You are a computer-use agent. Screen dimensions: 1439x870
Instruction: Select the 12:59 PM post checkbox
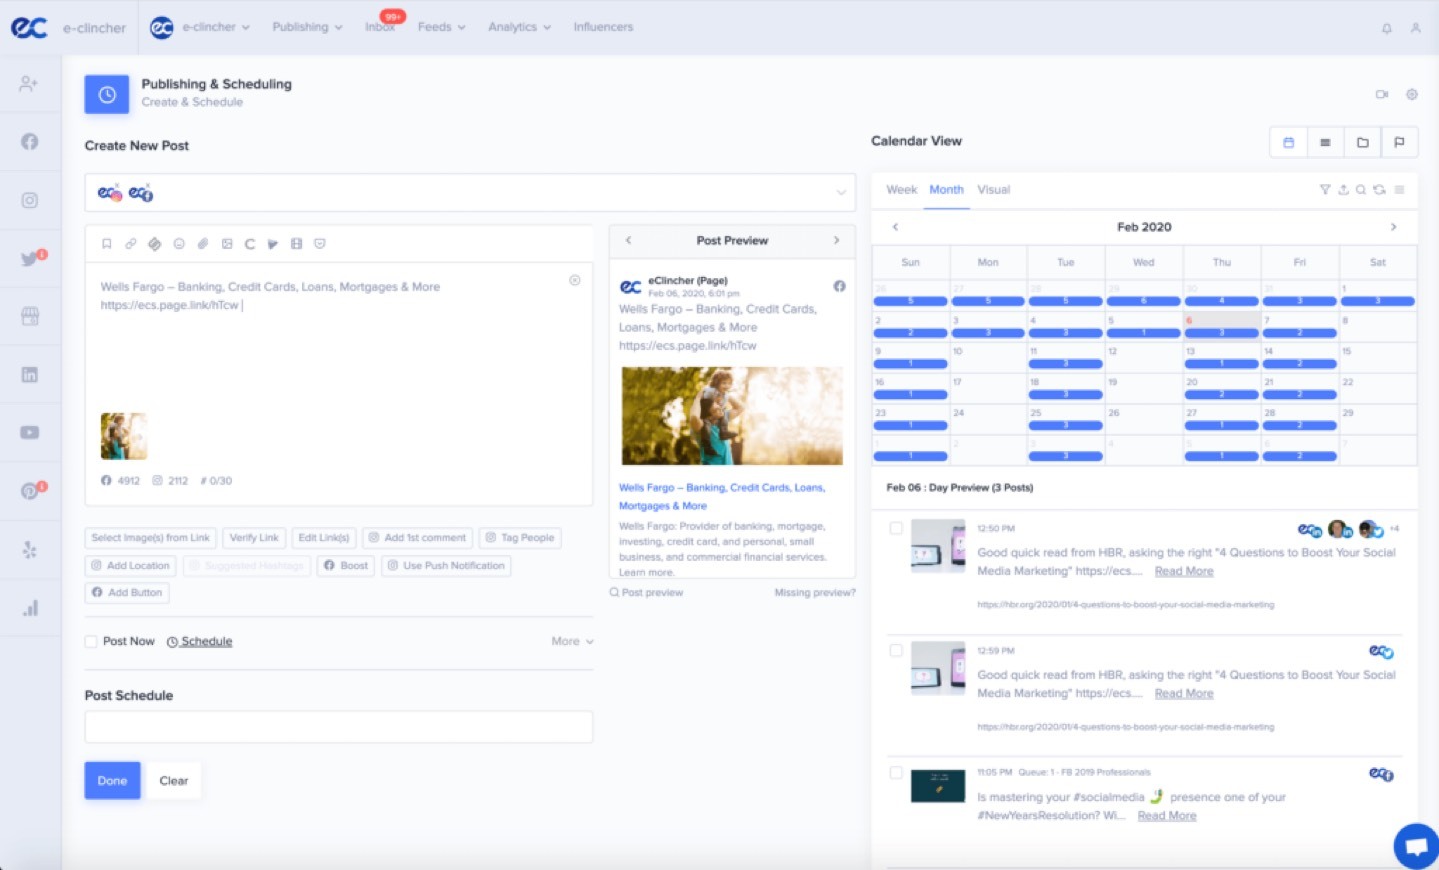[896, 650]
